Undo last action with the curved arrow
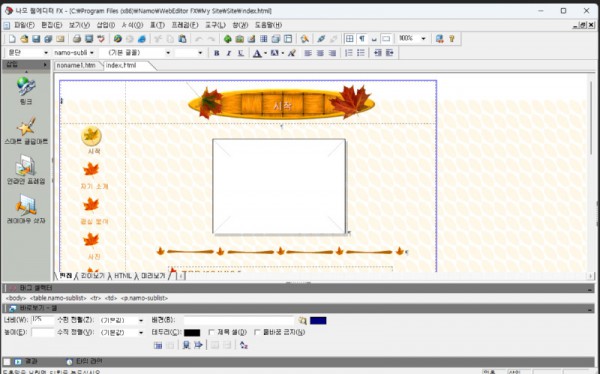The height and width of the screenshot is (374, 600). tap(199, 39)
